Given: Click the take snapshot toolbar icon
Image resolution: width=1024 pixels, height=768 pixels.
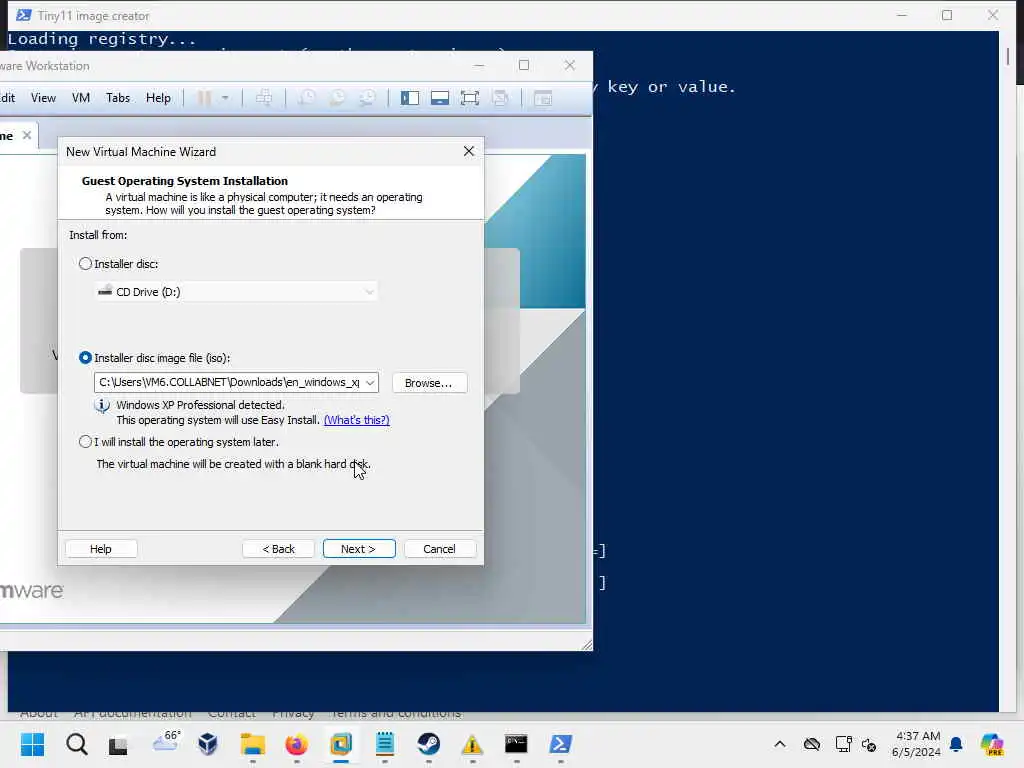Looking at the screenshot, I should pos(306,99).
